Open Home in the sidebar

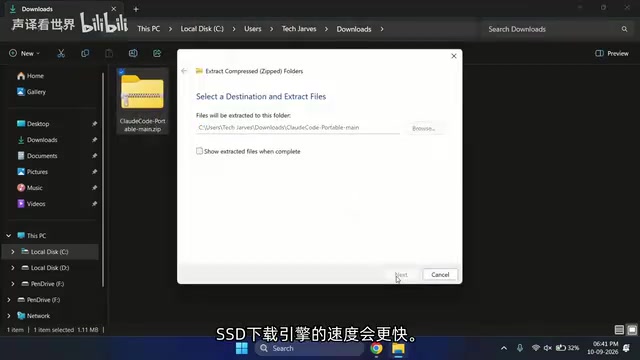[31, 76]
